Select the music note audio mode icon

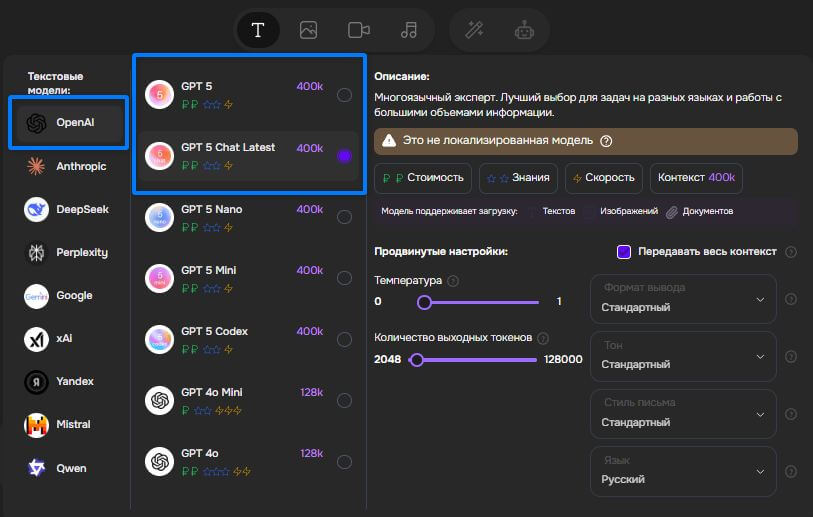coord(408,30)
